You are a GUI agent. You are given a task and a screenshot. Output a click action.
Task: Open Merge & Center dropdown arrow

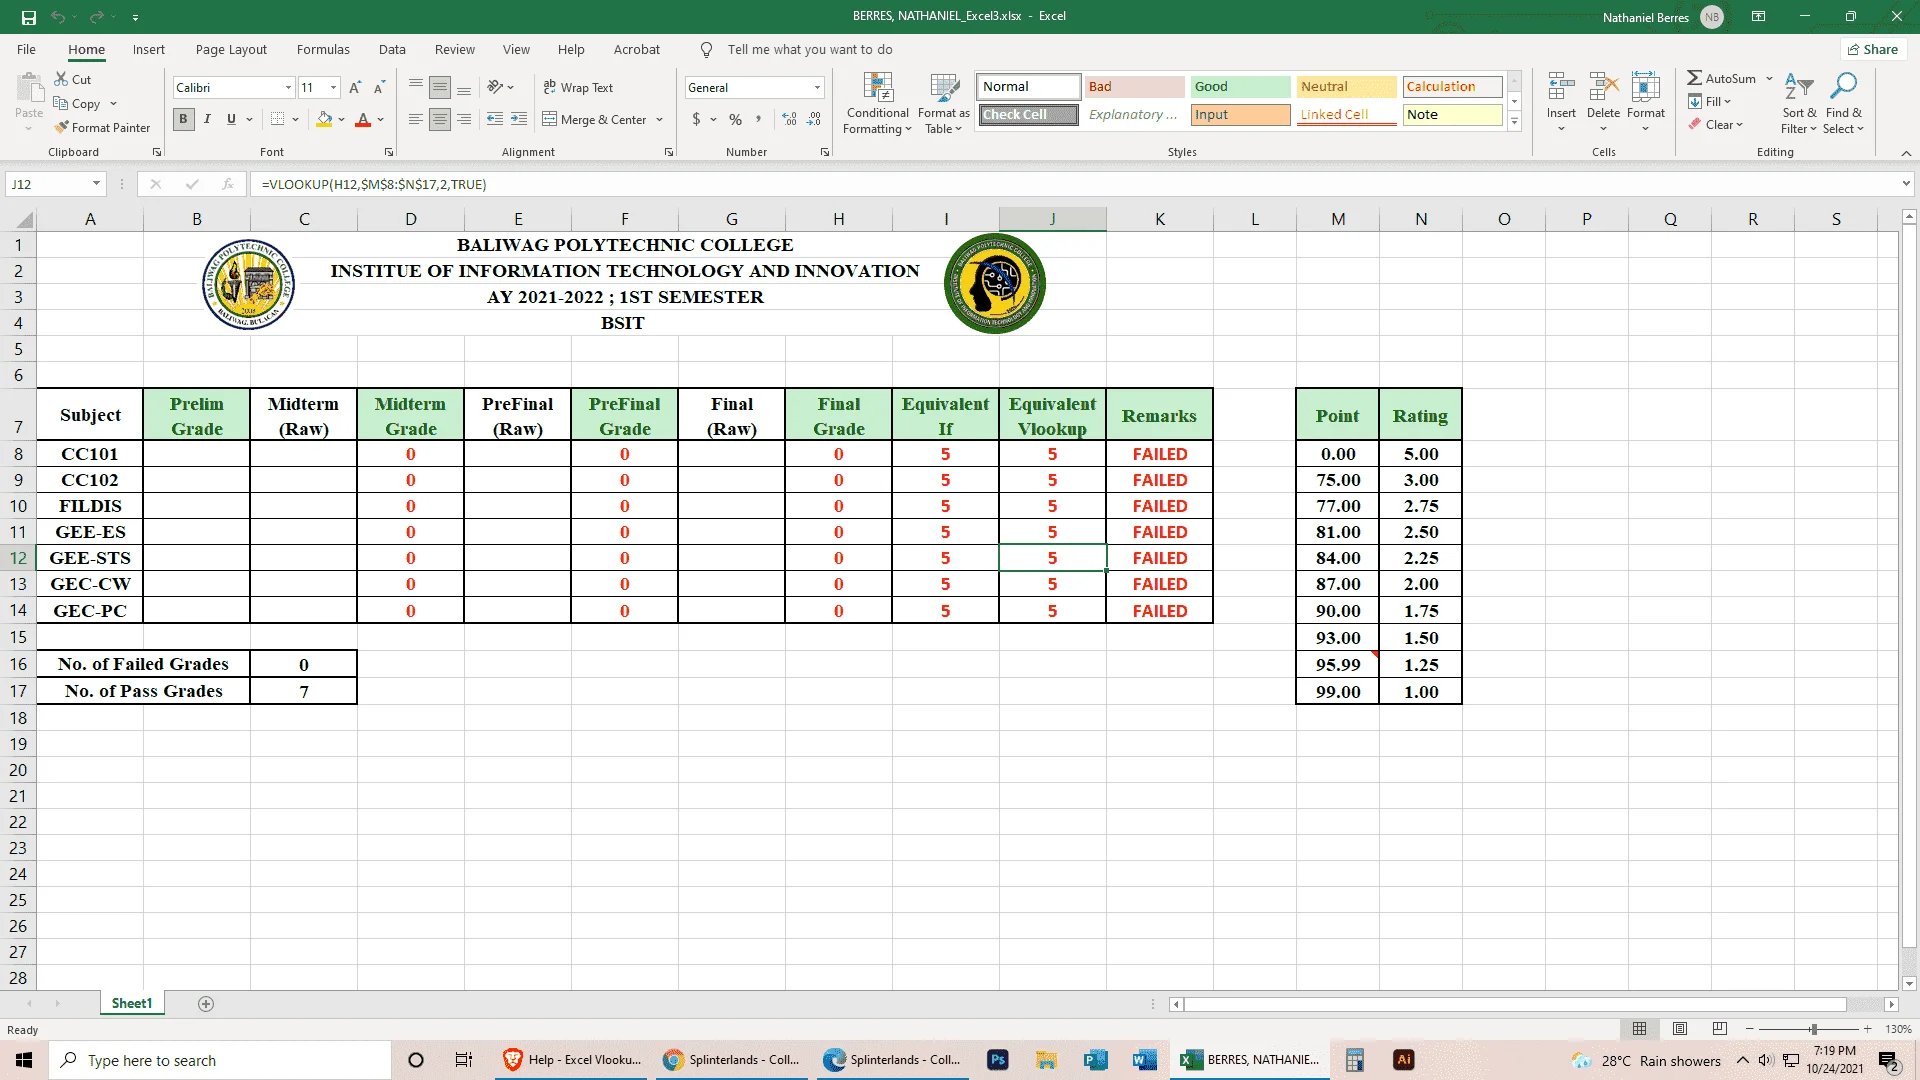click(x=660, y=119)
